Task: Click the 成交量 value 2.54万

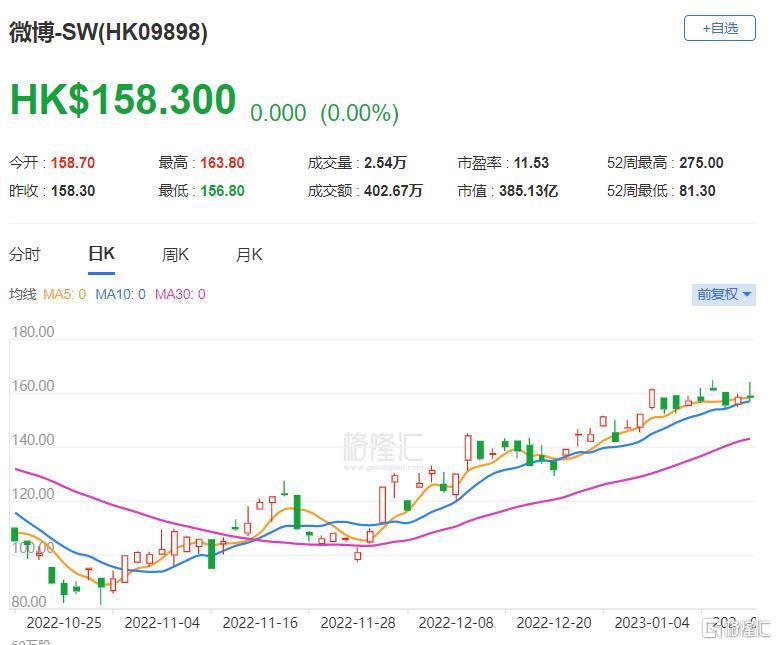Action: 385,162
